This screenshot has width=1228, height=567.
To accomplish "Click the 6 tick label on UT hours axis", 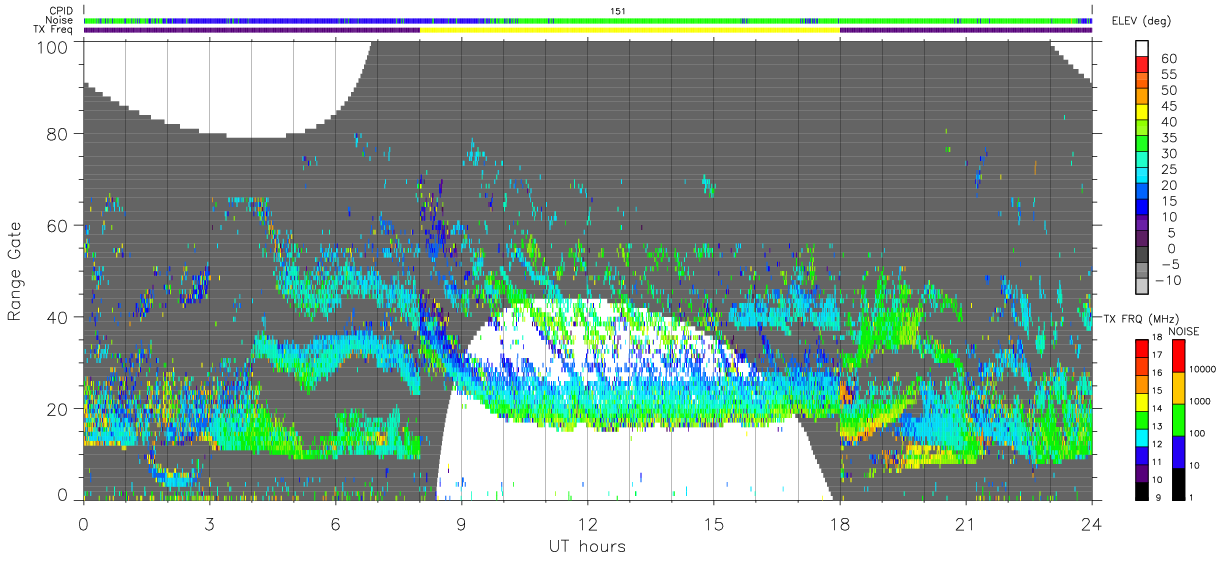I will pyautogui.click(x=336, y=523).
